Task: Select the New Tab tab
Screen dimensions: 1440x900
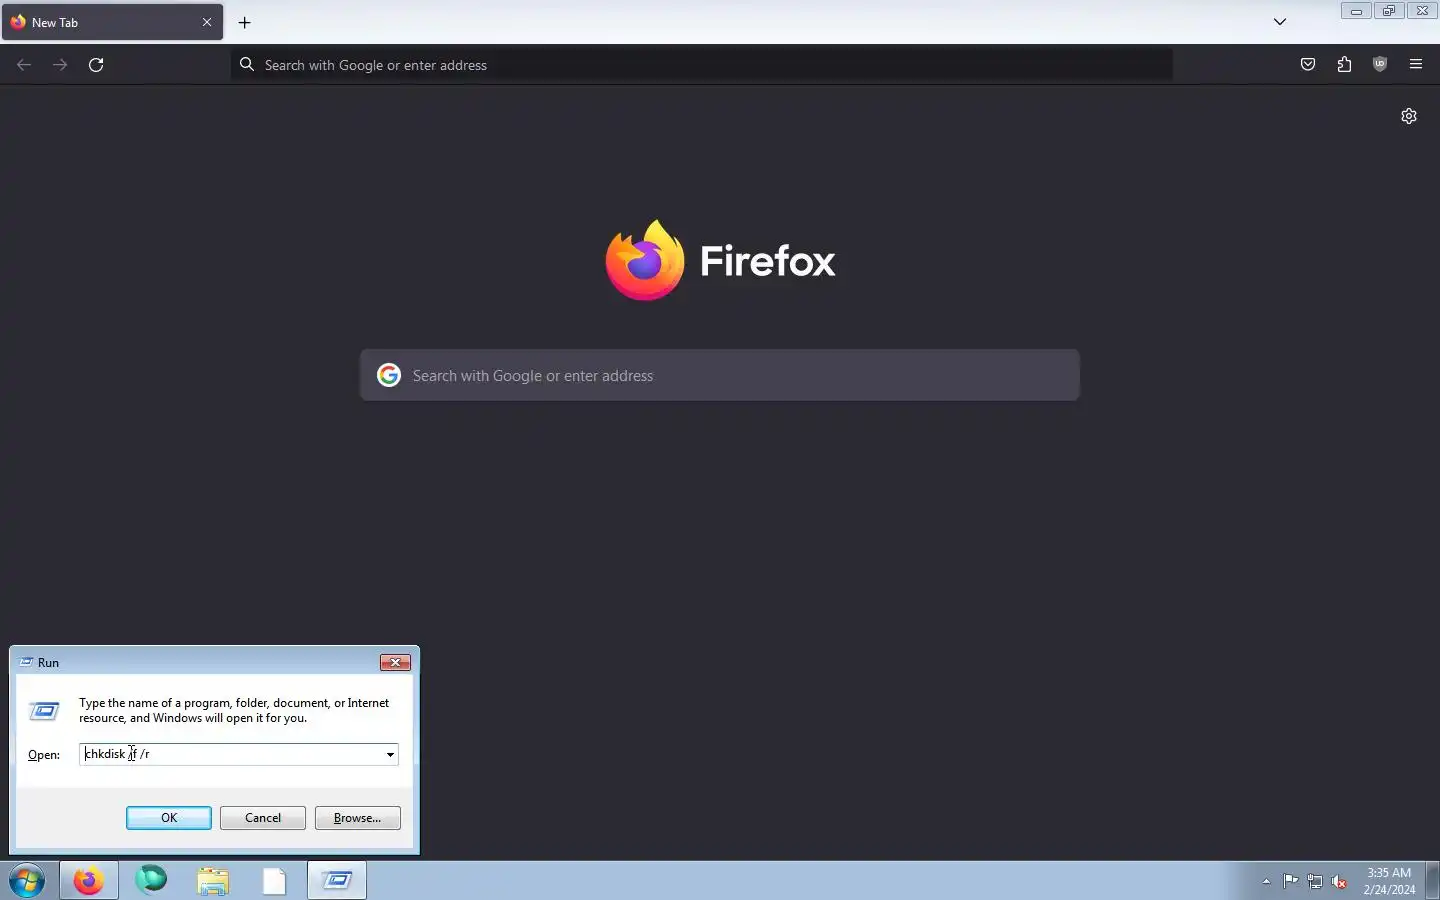Action: (x=112, y=22)
